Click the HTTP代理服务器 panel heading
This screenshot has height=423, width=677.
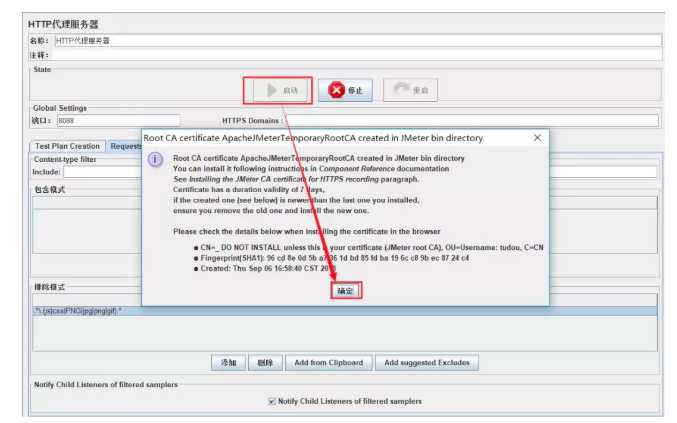[x=63, y=24]
